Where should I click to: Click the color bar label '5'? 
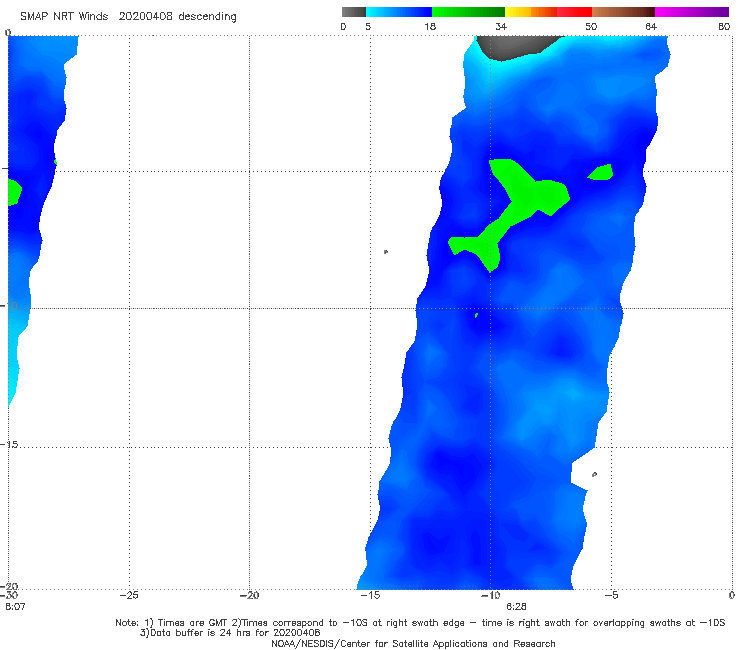tap(368, 26)
